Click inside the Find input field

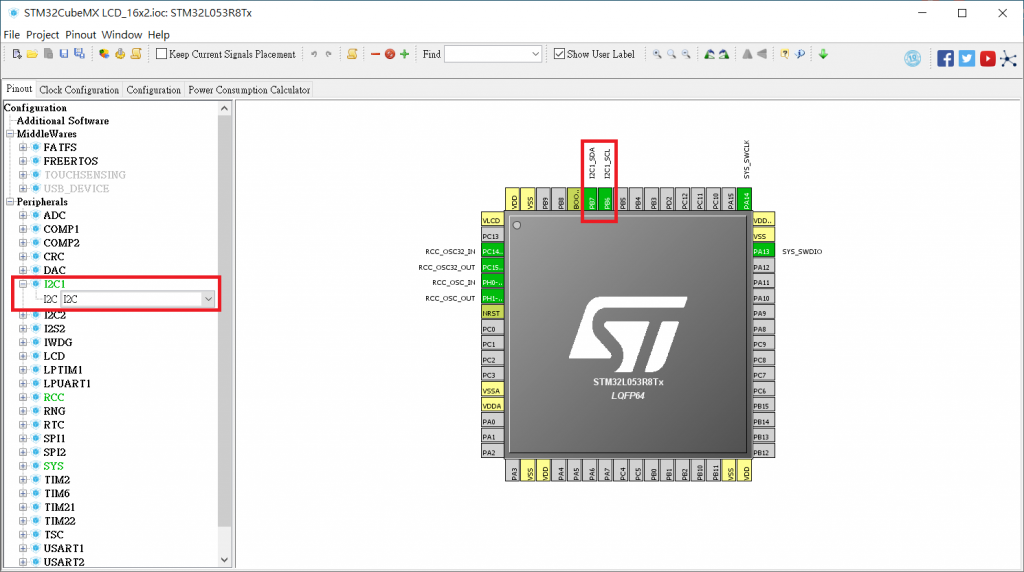487,54
